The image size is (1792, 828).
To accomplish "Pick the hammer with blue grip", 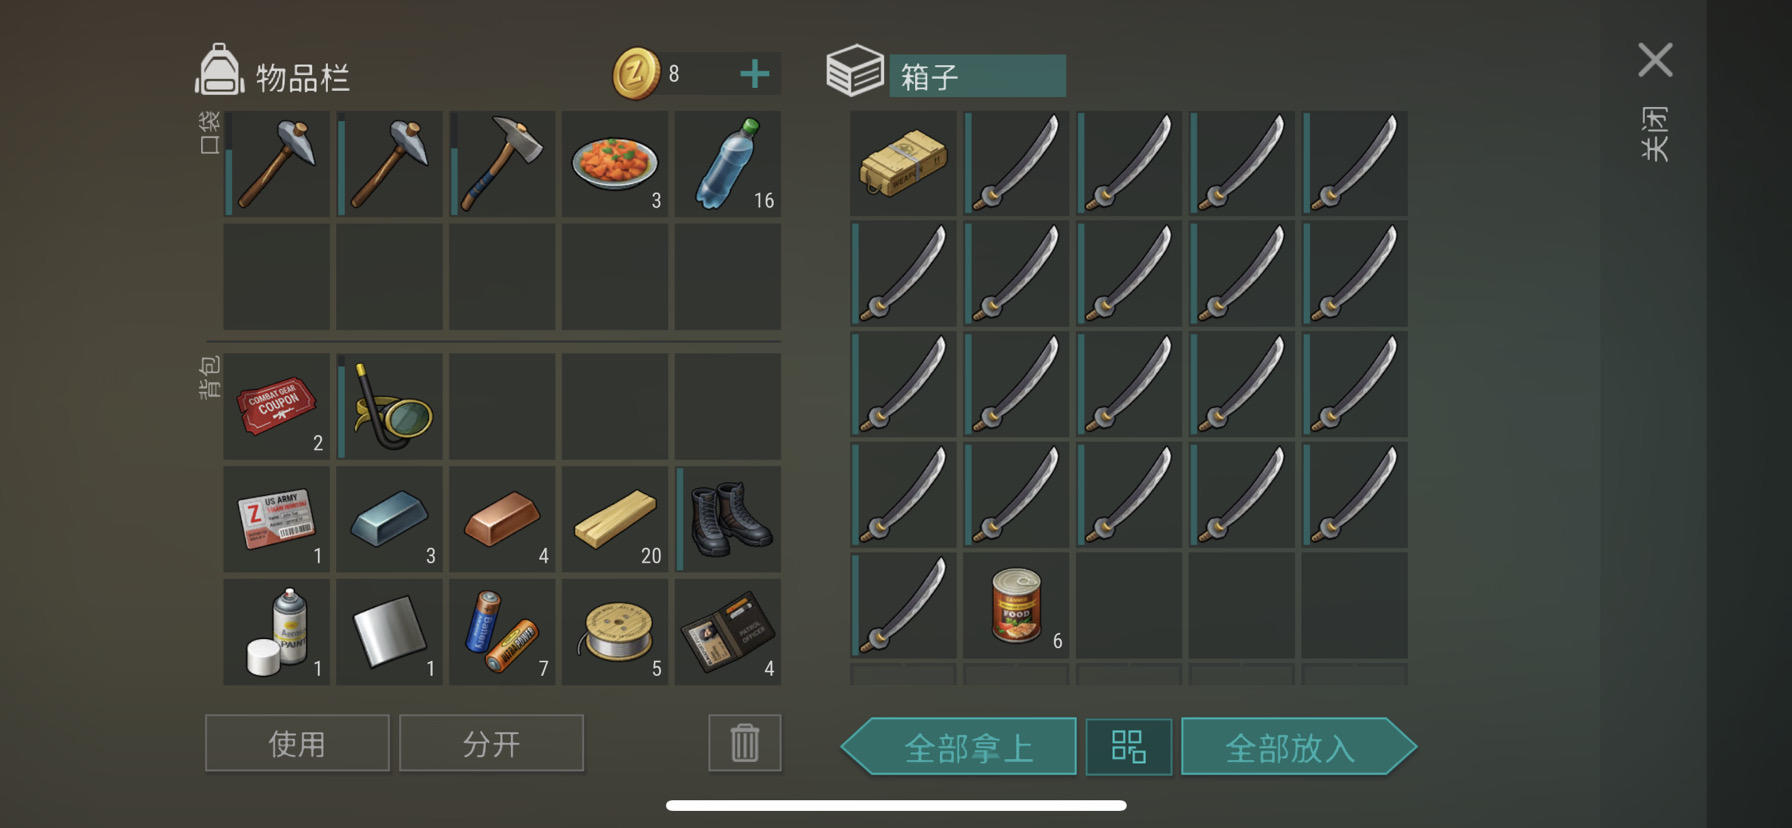I will (x=502, y=164).
